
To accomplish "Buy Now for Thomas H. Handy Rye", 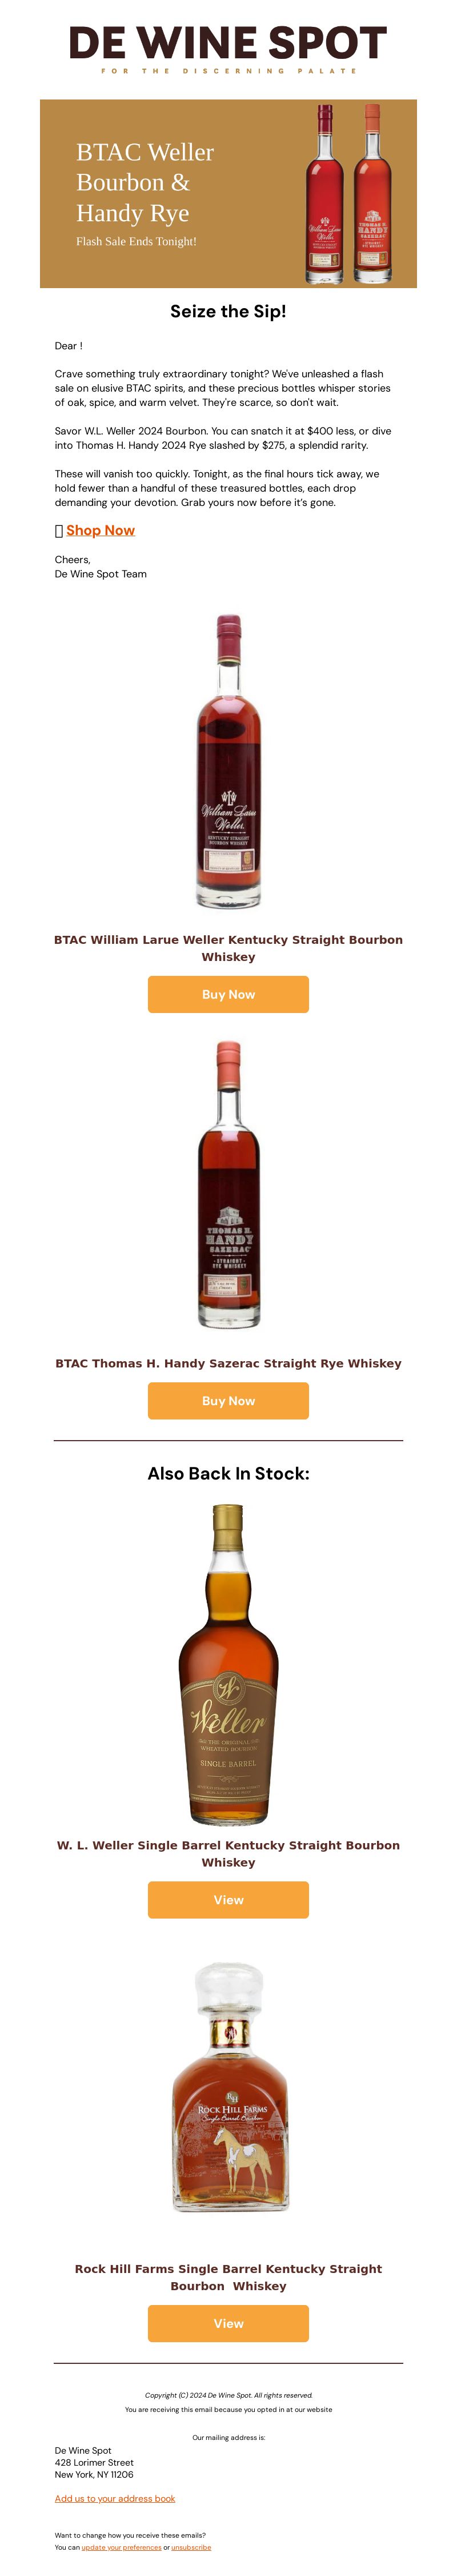I will [228, 1400].
